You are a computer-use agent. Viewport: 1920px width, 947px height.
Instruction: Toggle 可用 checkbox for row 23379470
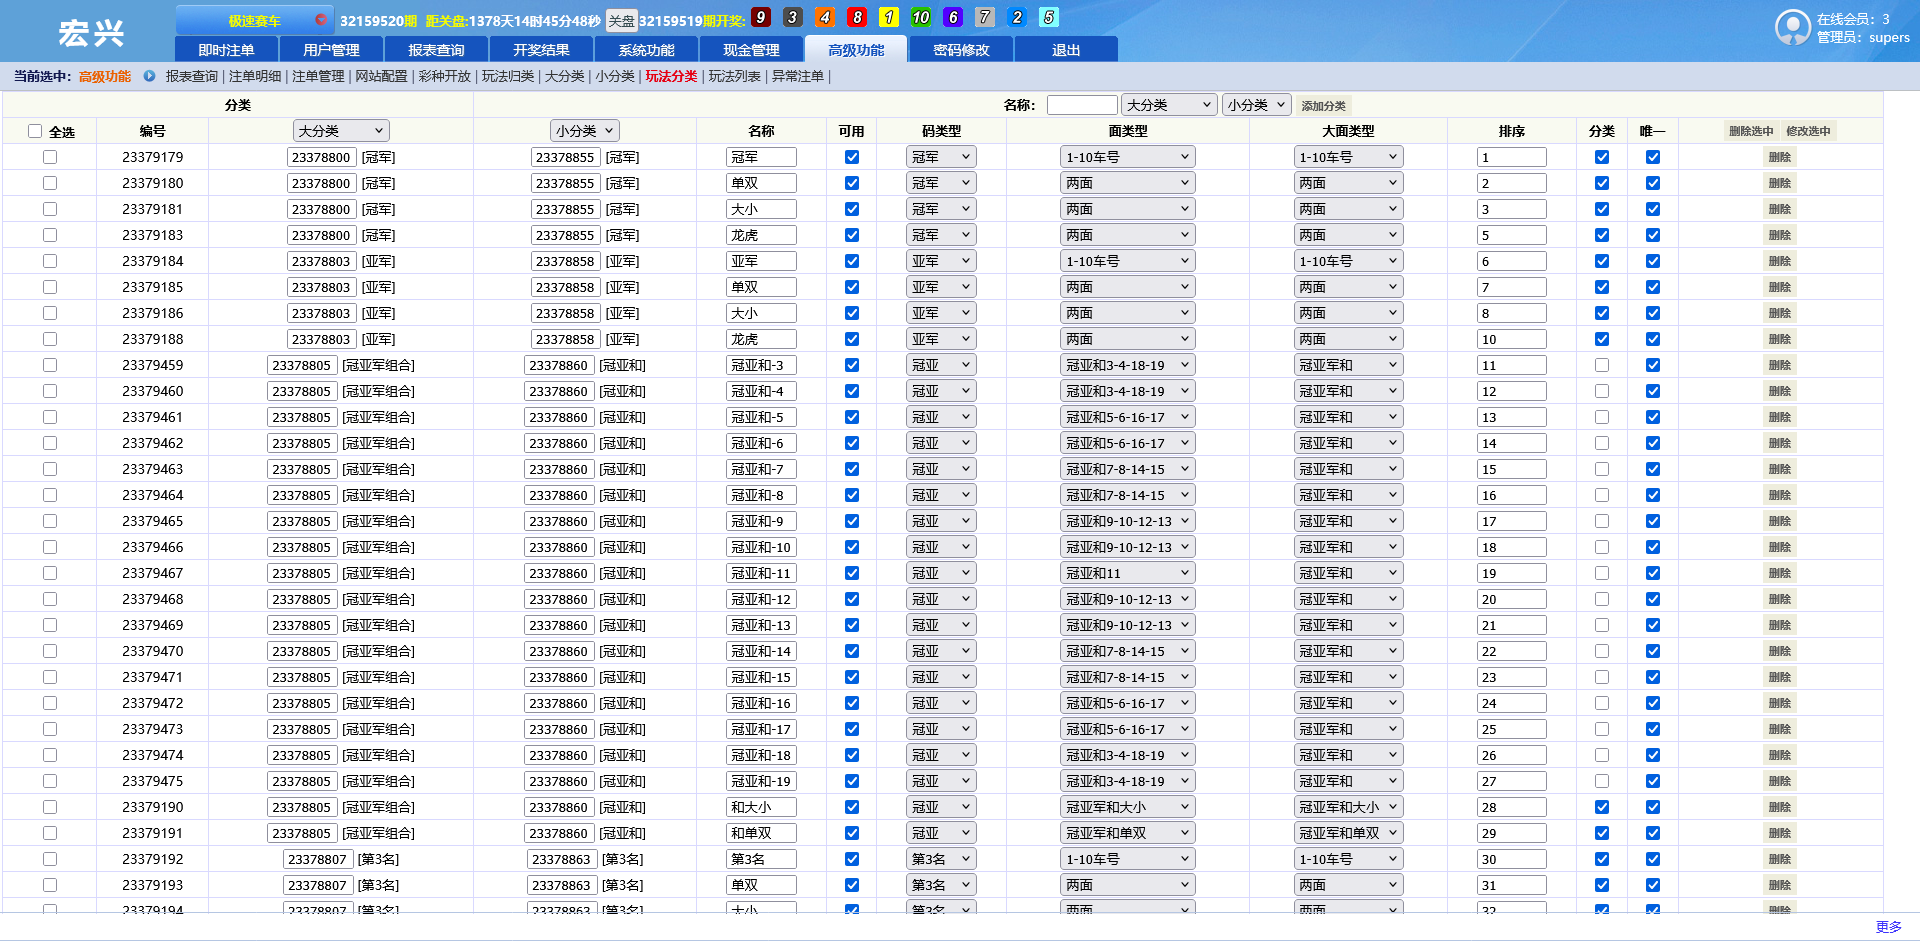point(852,651)
